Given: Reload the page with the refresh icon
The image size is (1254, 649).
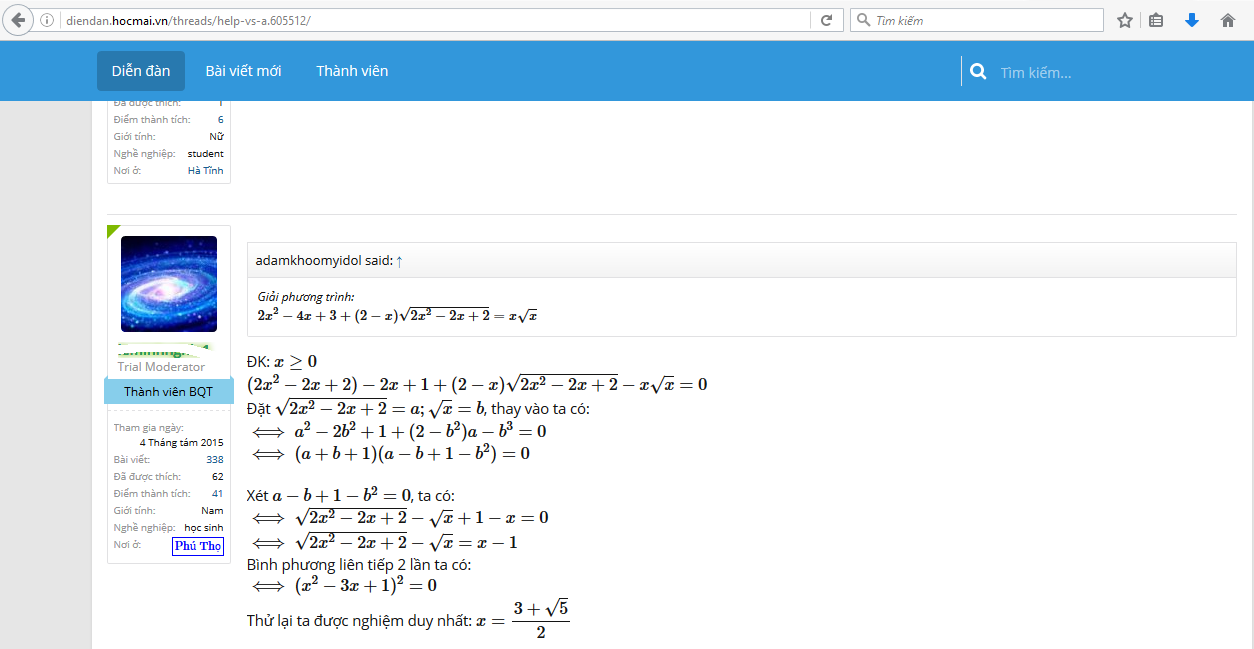Looking at the screenshot, I should pos(826,20).
